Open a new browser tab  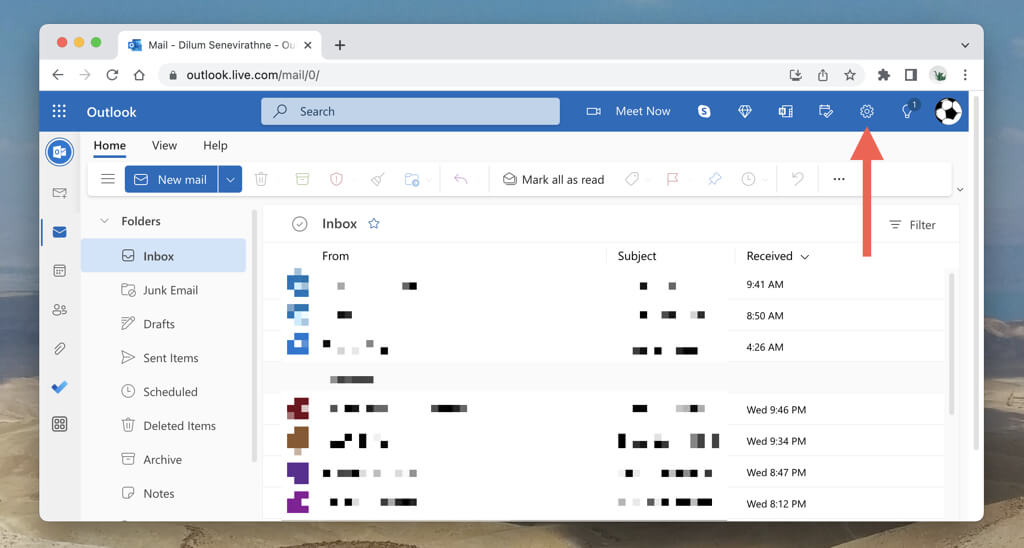click(340, 45)
